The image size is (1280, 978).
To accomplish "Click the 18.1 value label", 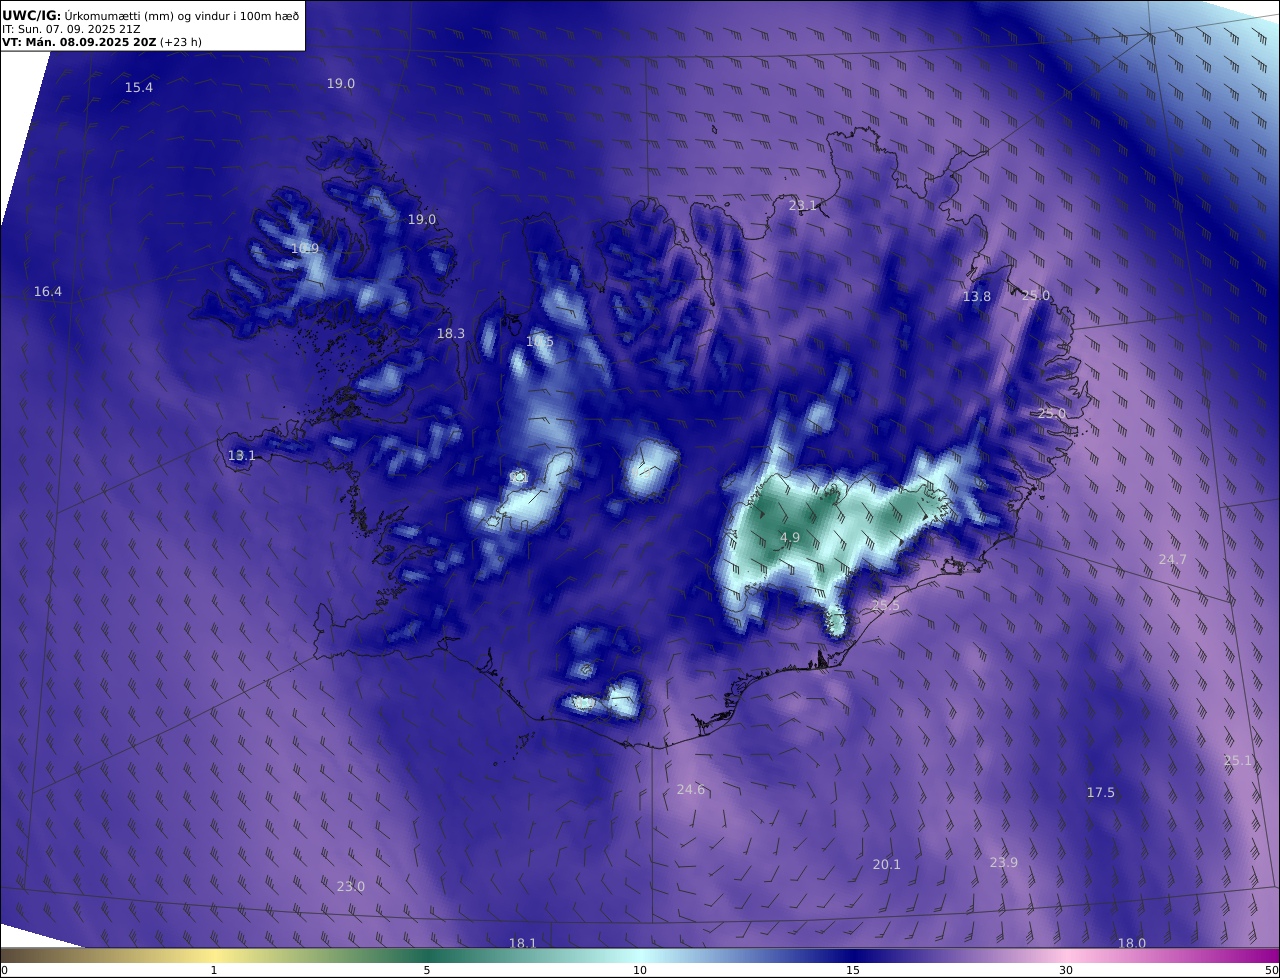I will (523, 943).
